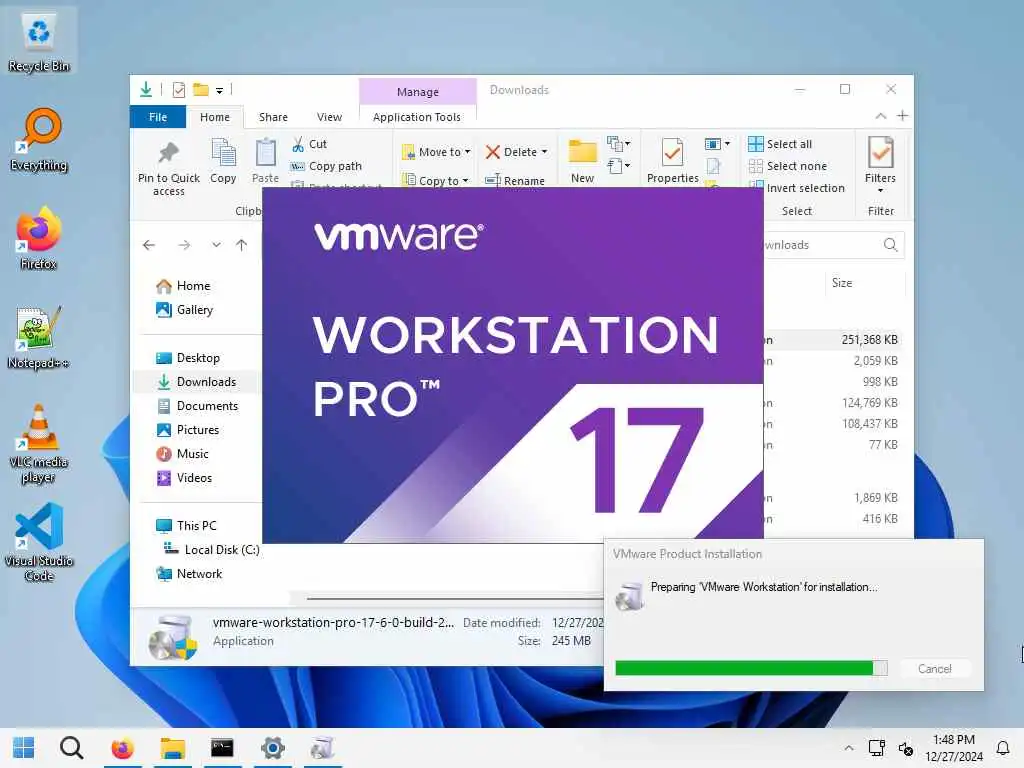This screenshot has width=1024, height=768.
Task: Click the Back navigation arrow
Action: coord(149,245)
